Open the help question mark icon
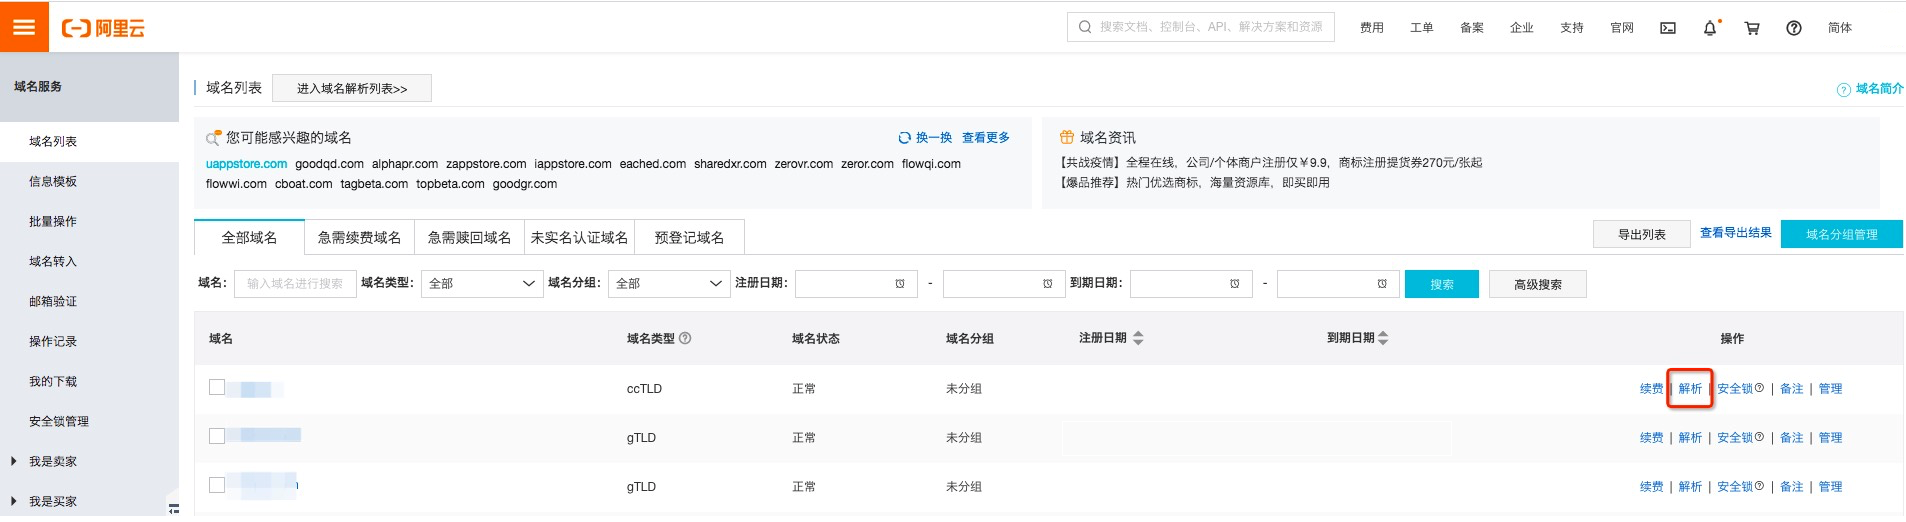The image size is (1906, 522). click(x=1794, y=28)
